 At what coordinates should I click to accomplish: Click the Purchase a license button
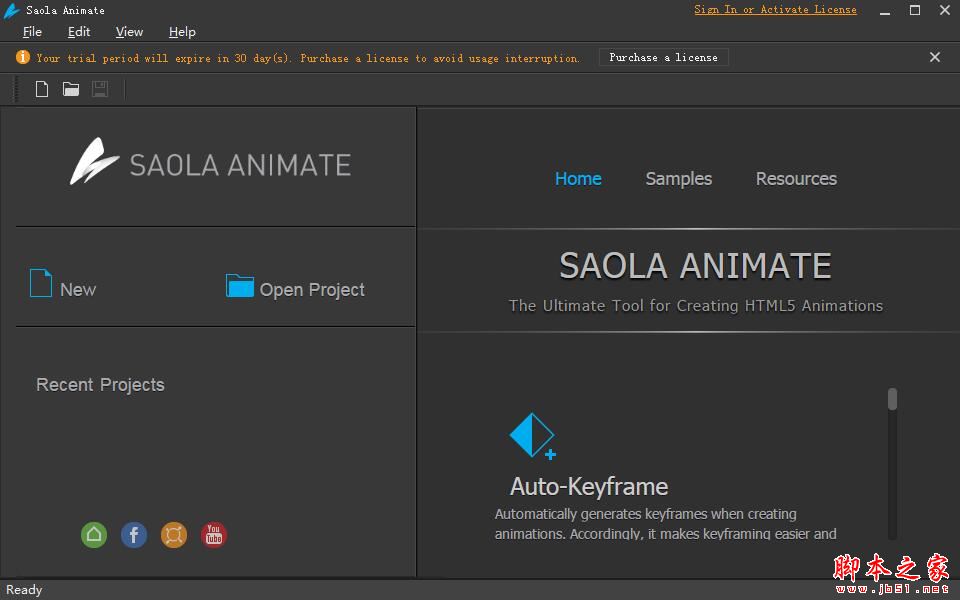click(x=663, y=58)
